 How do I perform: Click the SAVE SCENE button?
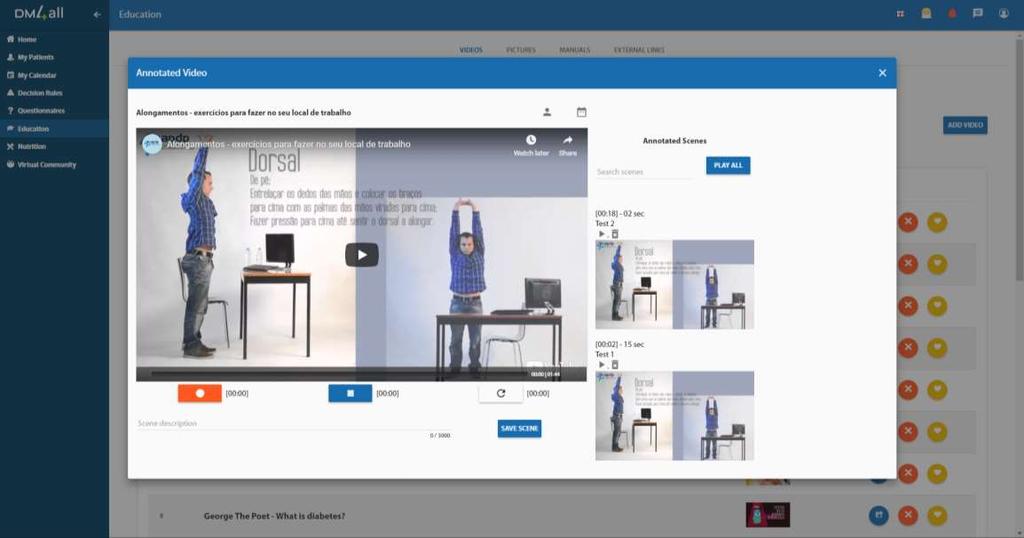(519, 428)
